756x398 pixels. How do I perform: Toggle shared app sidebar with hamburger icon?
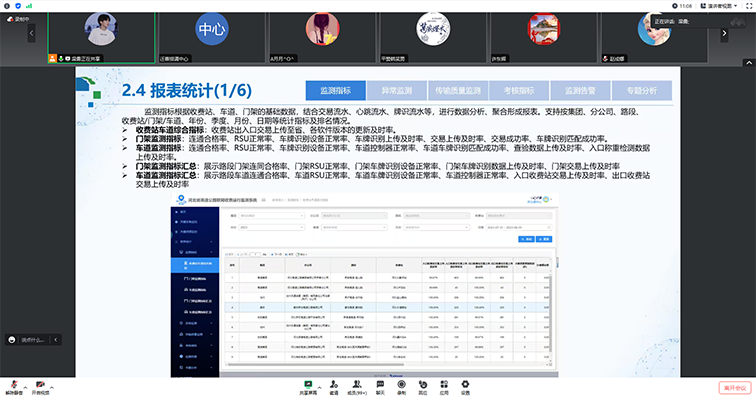[263, 200]
